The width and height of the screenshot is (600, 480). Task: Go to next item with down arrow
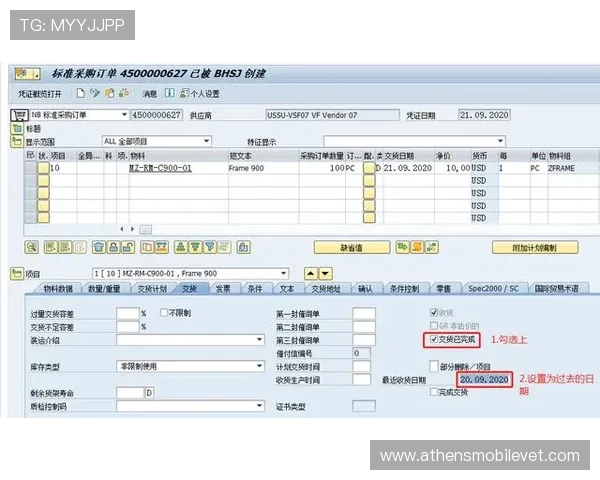(x=325, y=273)
